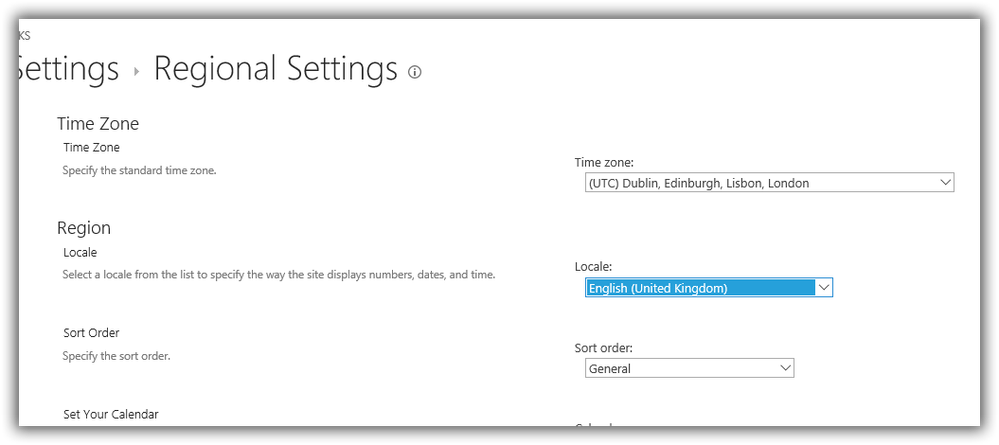Expand the English (United Kingdom) locale box
This screenshot has height=445, width=999.
click(x=700, y=288)
